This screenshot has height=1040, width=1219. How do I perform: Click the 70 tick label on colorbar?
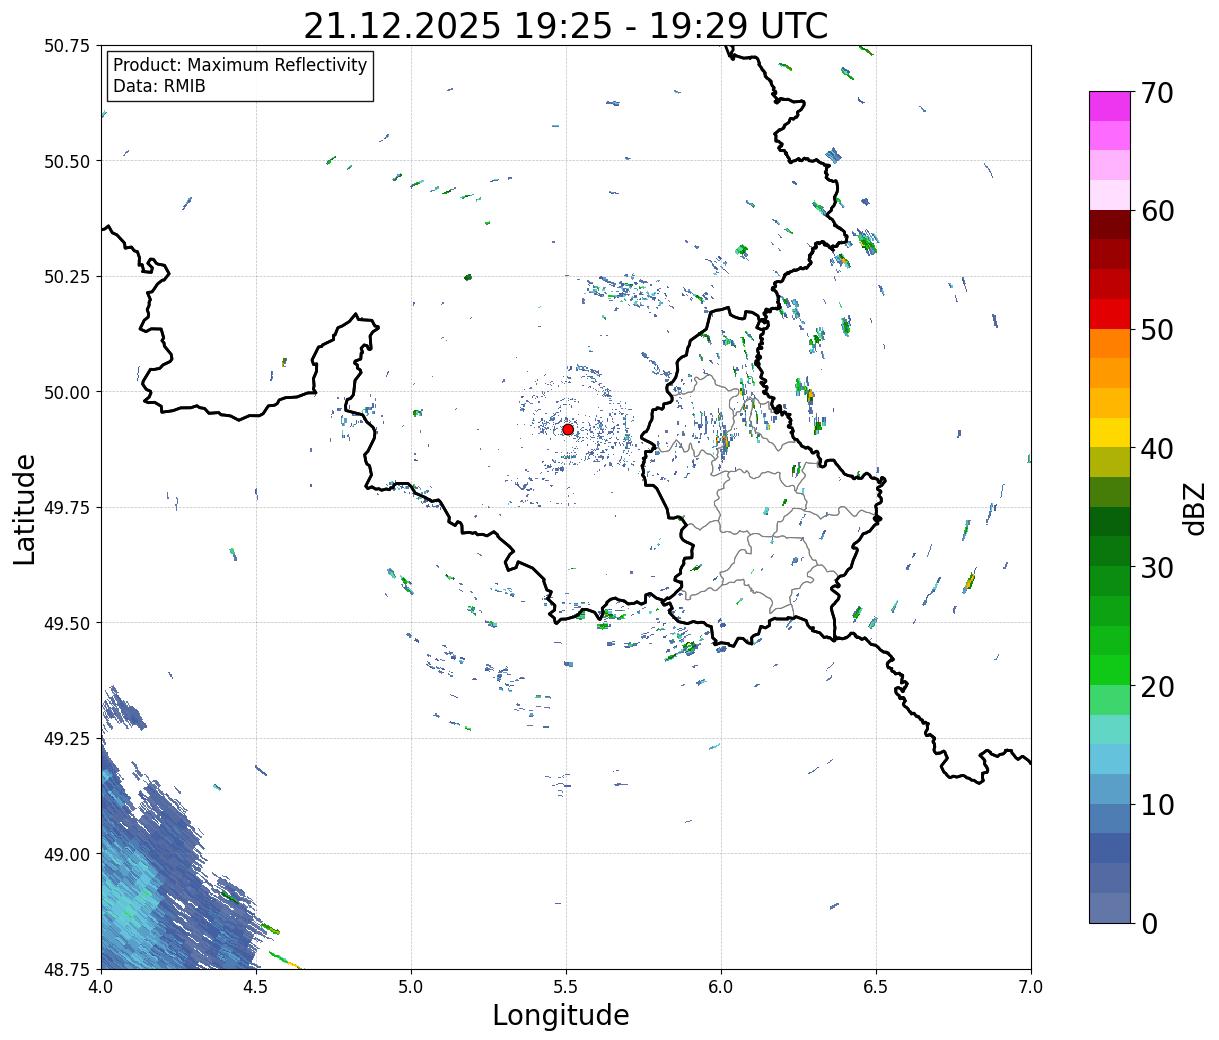[1157, 93]
